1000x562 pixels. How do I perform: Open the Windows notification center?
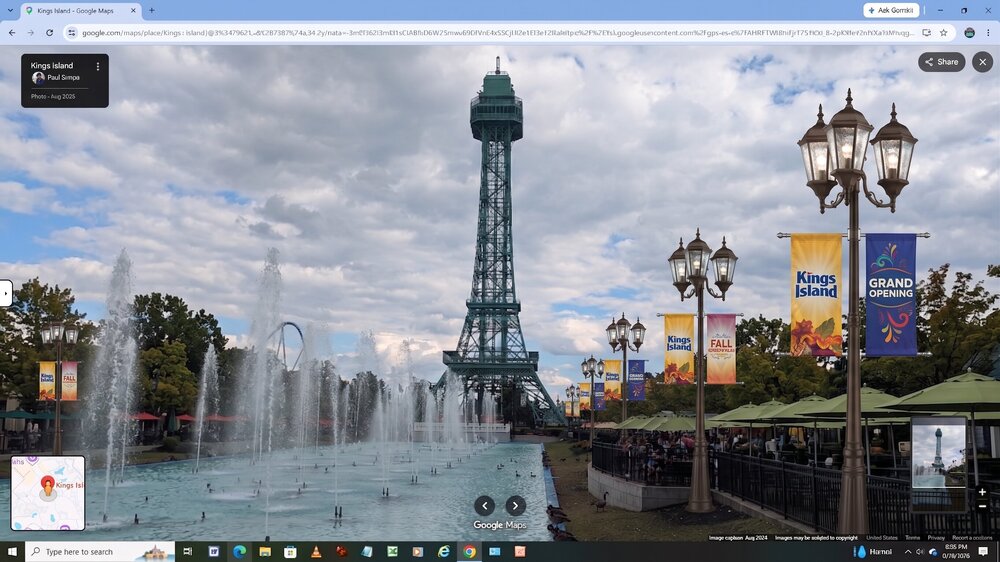tap(983, 551)
